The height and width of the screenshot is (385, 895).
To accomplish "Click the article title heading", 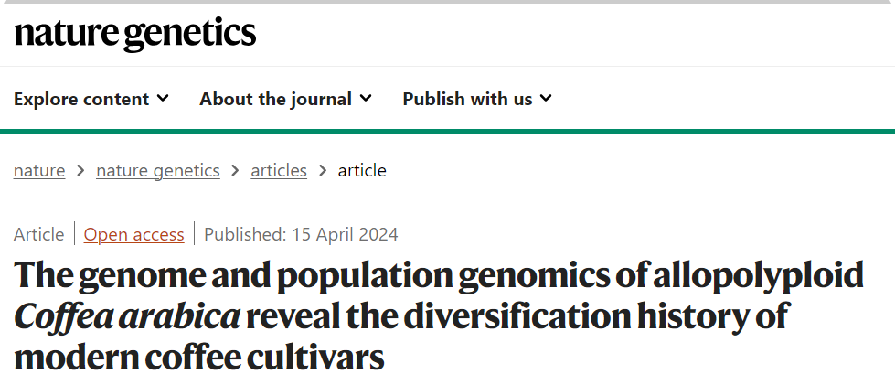I will pos(438,315).
